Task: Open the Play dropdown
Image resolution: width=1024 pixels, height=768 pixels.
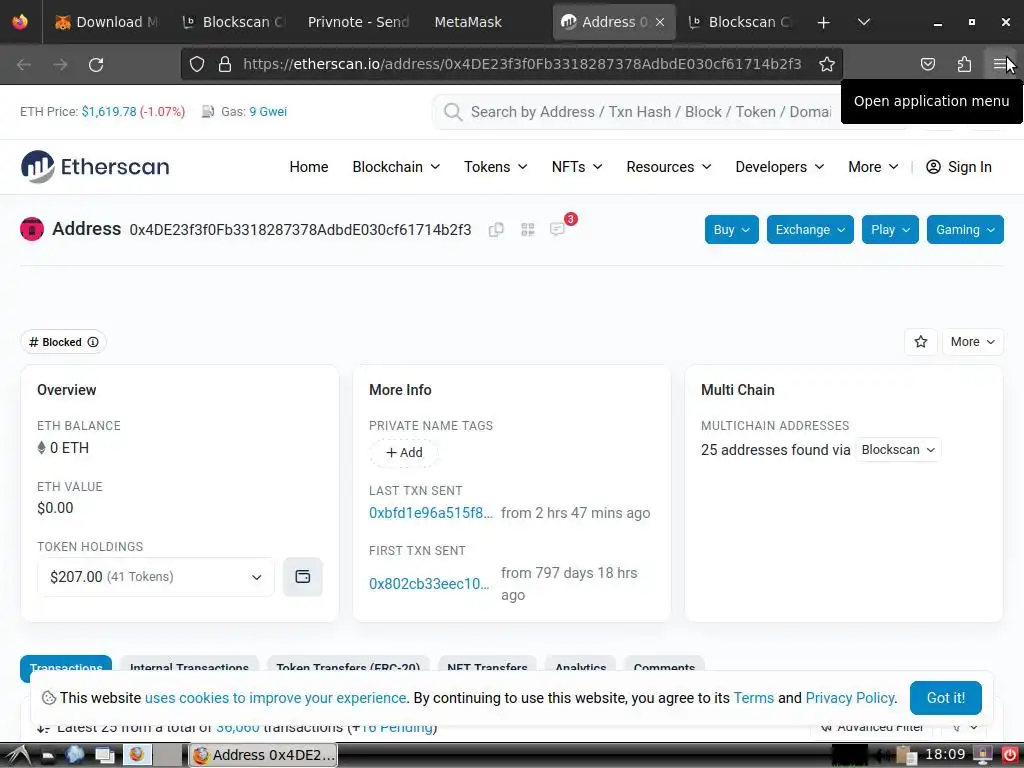Action: click(890, 230)
